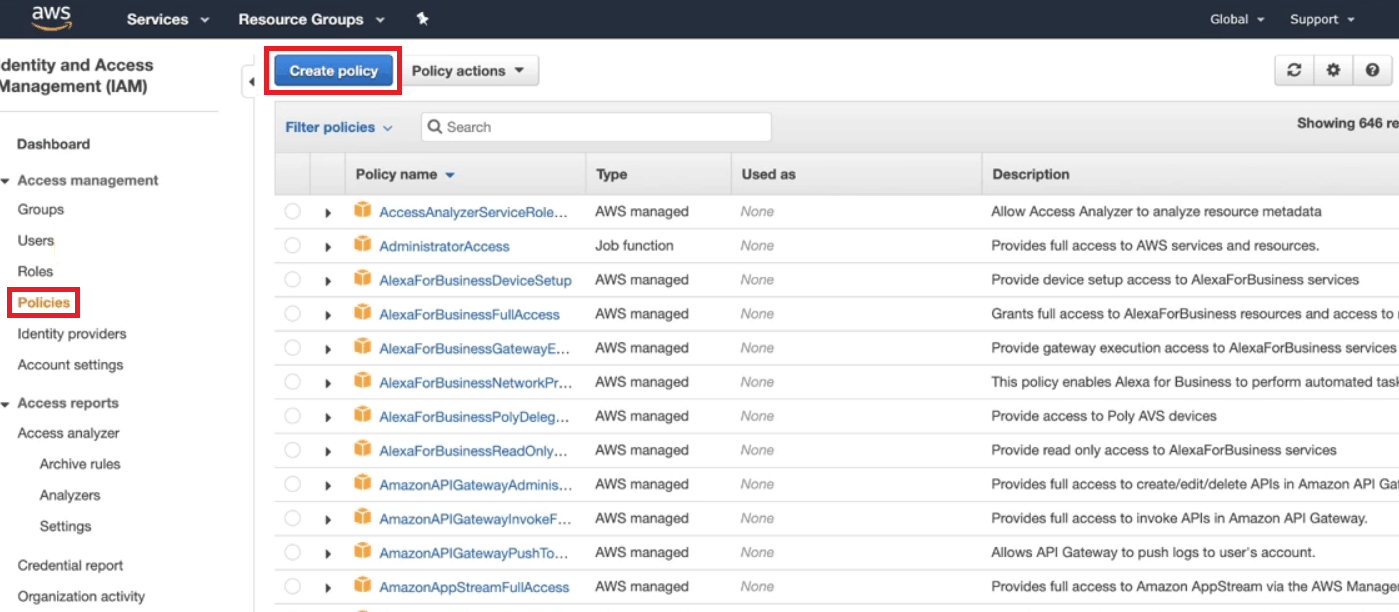
Task: Click the AccessAnalyzerServiceRole policy box icon
Action: (362, 211)
